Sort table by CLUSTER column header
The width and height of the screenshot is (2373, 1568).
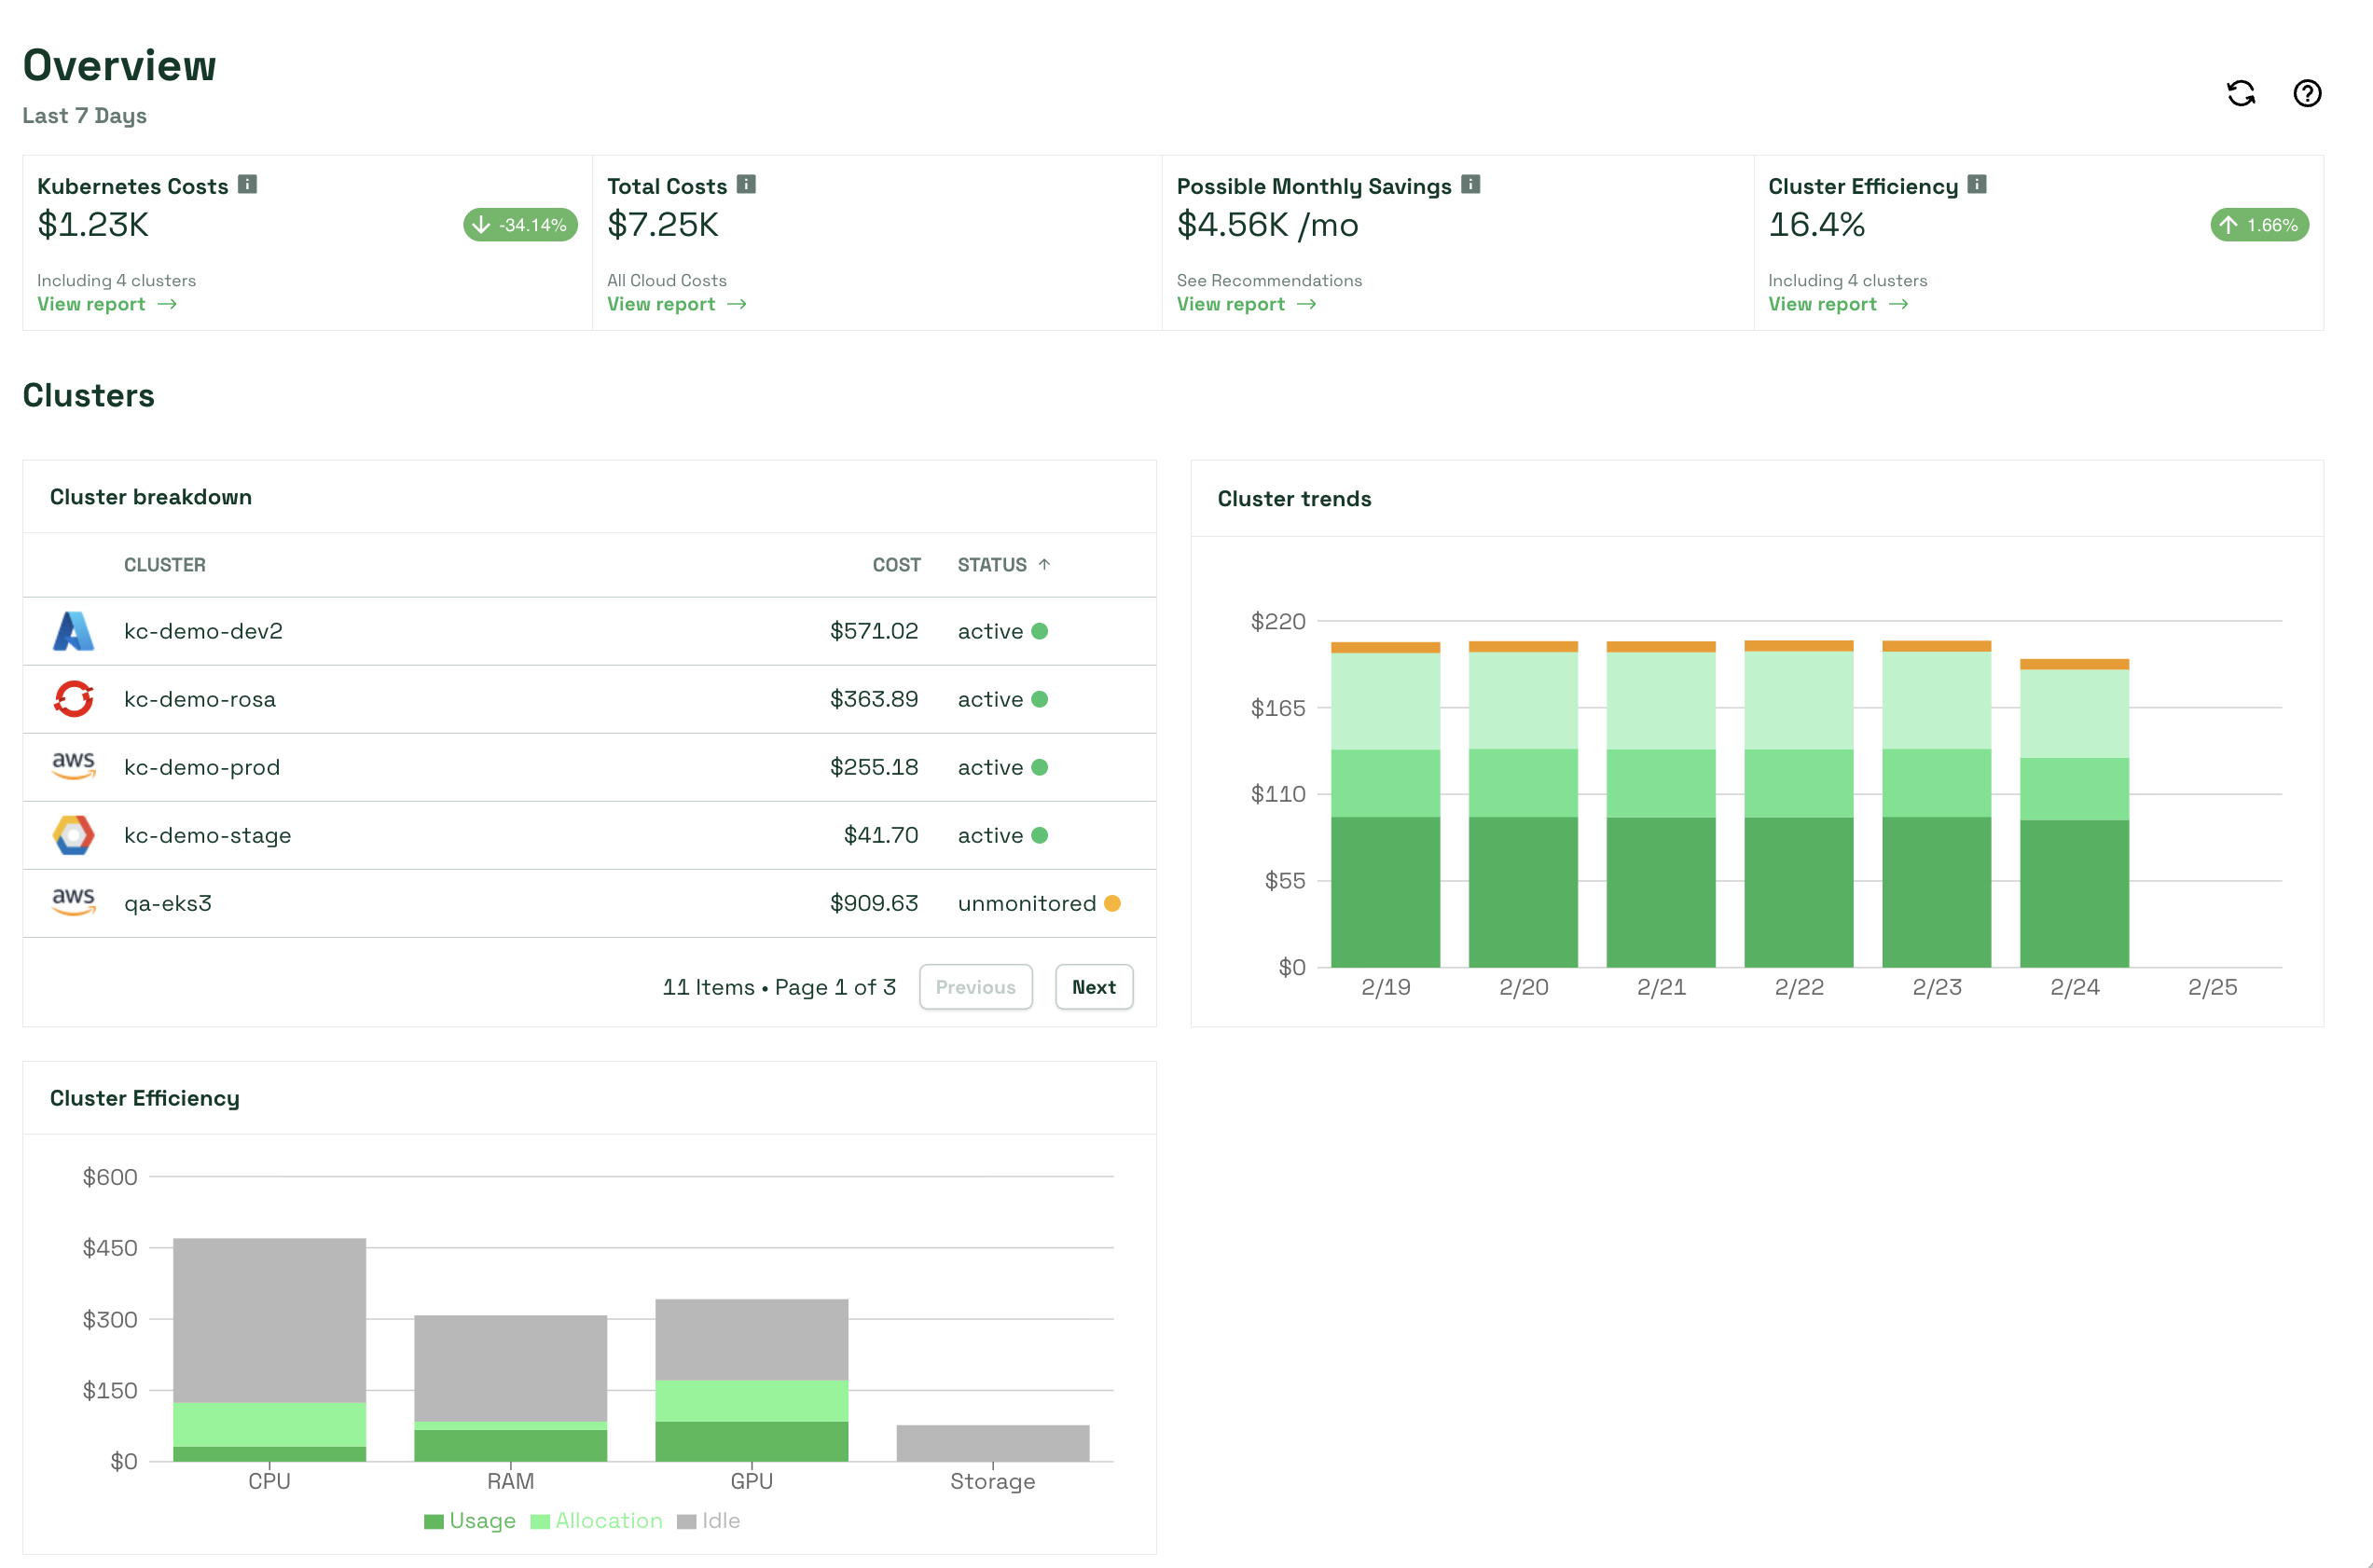(x=165, y=565)
